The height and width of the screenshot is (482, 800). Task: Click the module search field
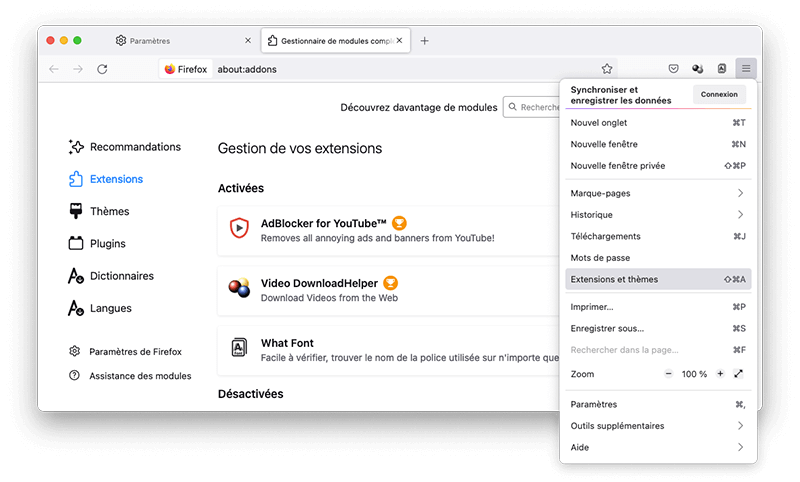(x=532, y=107)
